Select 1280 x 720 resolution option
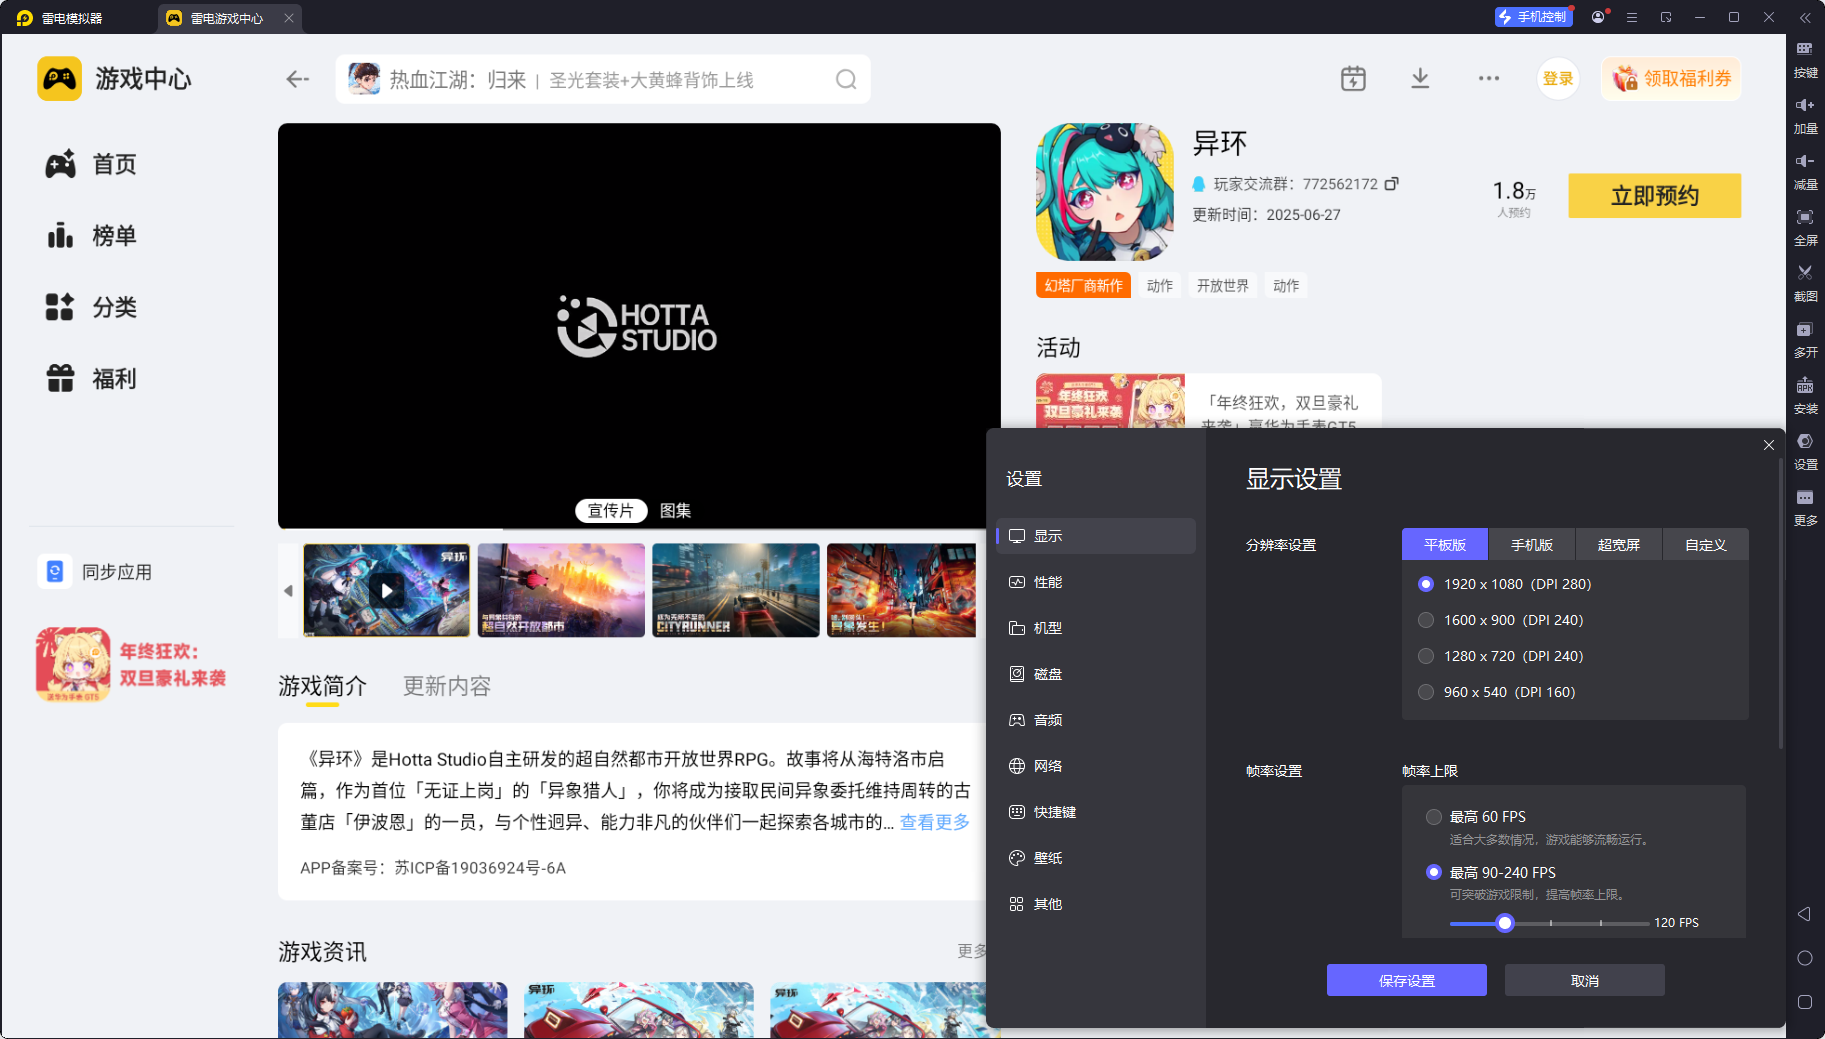 click(1426, 656)
